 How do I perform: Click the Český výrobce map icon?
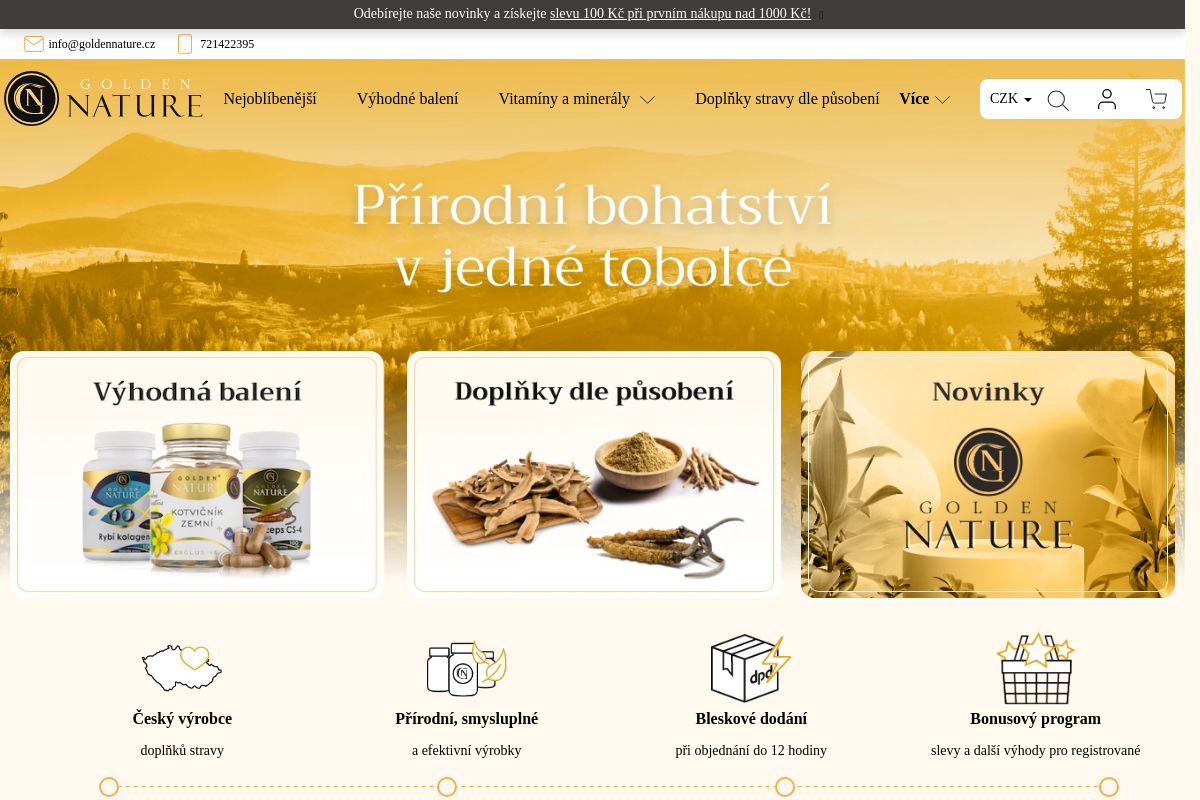pos(182,668)
